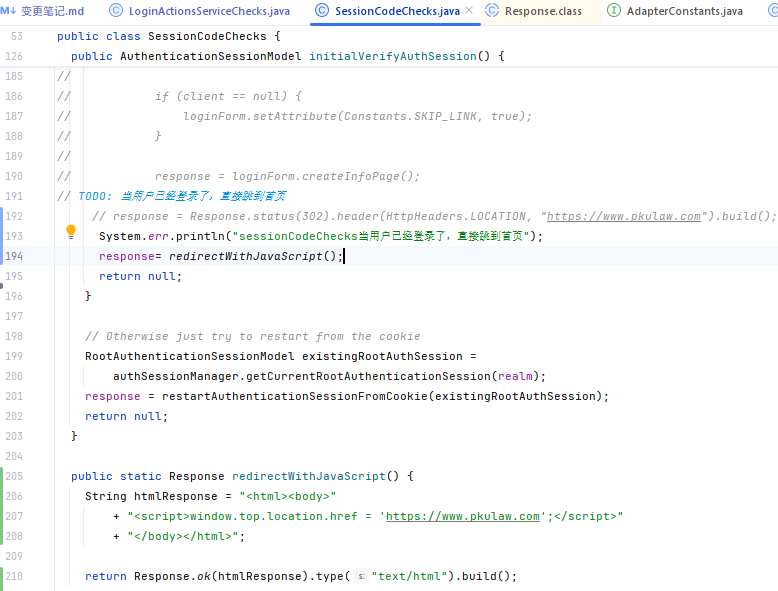Click the pkulaw.com URL in line 207 script string
The image size is (778, 591).
pyautogui.click(x=462, y=516)
